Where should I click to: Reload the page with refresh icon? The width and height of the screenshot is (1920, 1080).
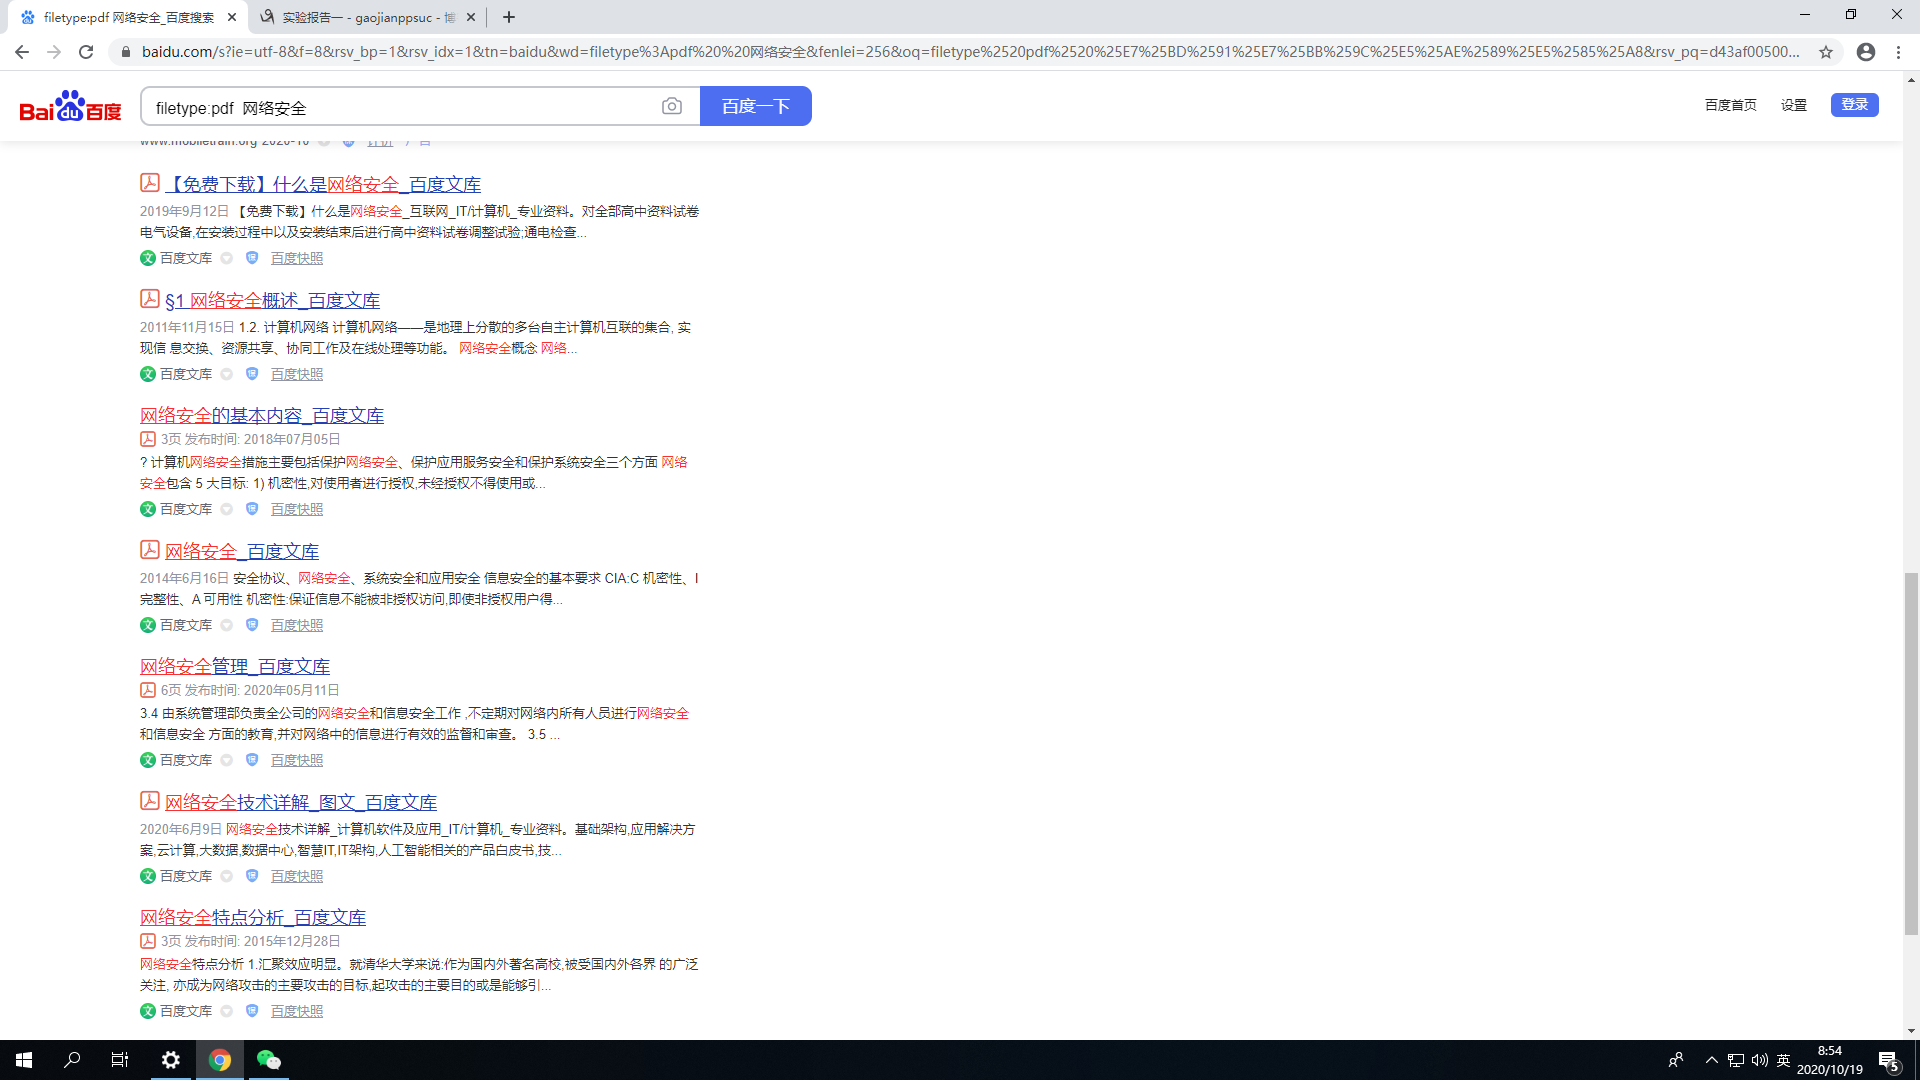coord(86,52)
